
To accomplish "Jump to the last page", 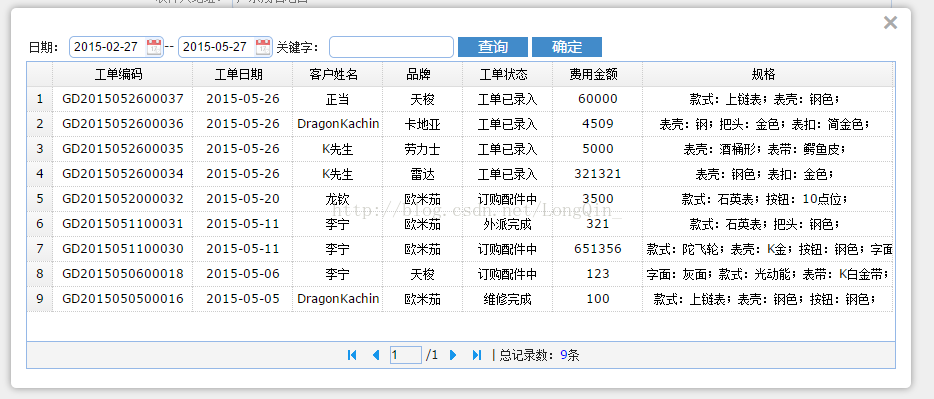I will pyautogui.click(x=477, y=356).
